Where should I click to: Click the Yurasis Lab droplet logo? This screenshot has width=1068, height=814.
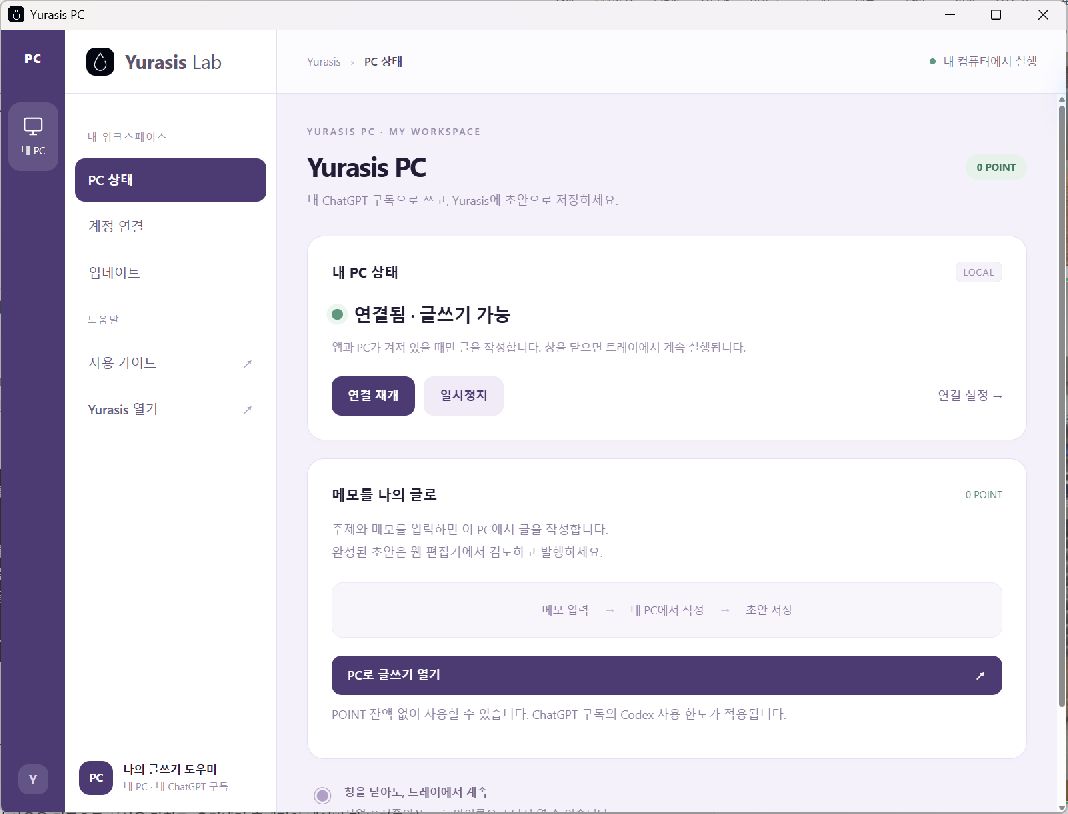(100, 62)
